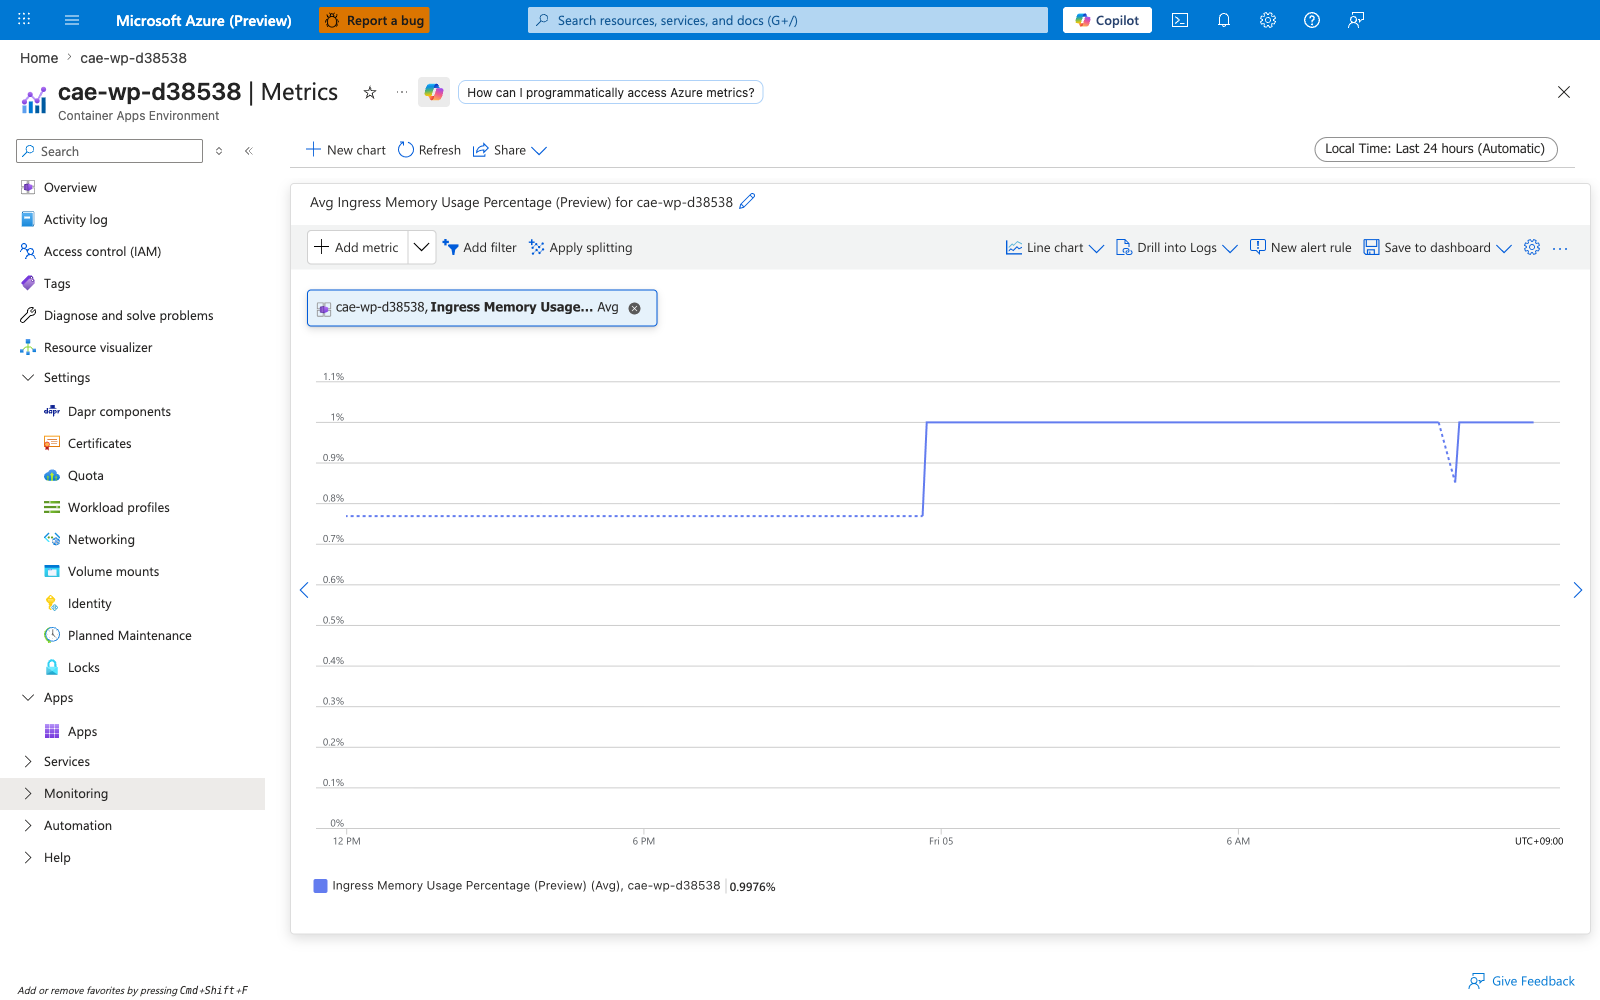Open more options ellipsis beside the title
The width and height of the screenshot is (1600, 1000).
click(402, 92)
